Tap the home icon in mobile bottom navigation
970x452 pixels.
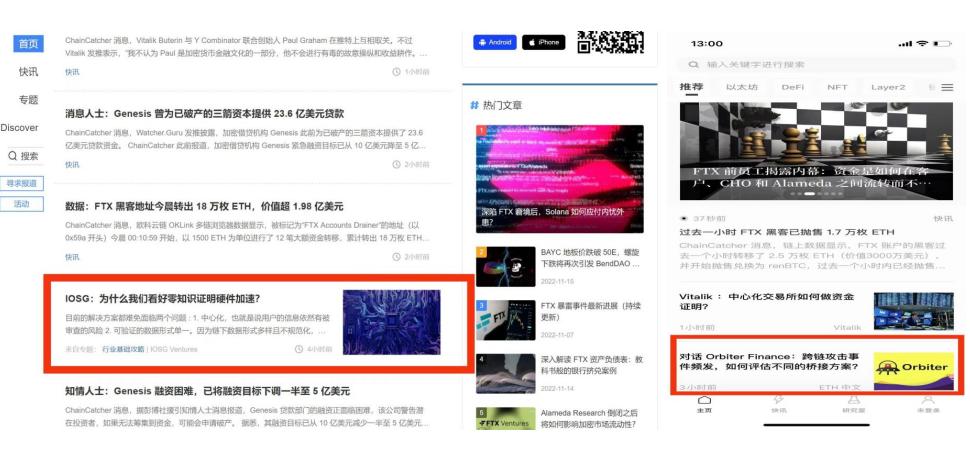tap(704, 402)
